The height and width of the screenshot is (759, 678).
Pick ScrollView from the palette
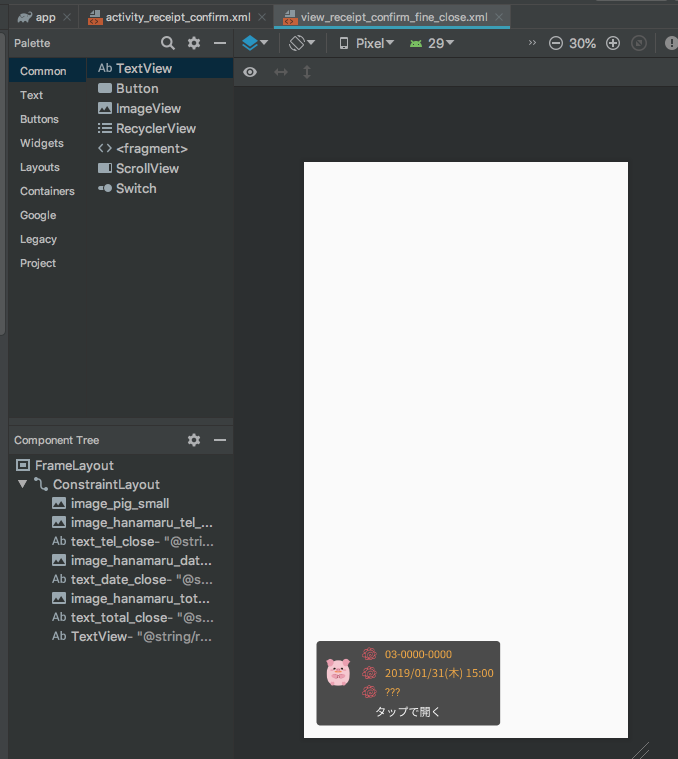pyautogui.click(x=160, y=168)
